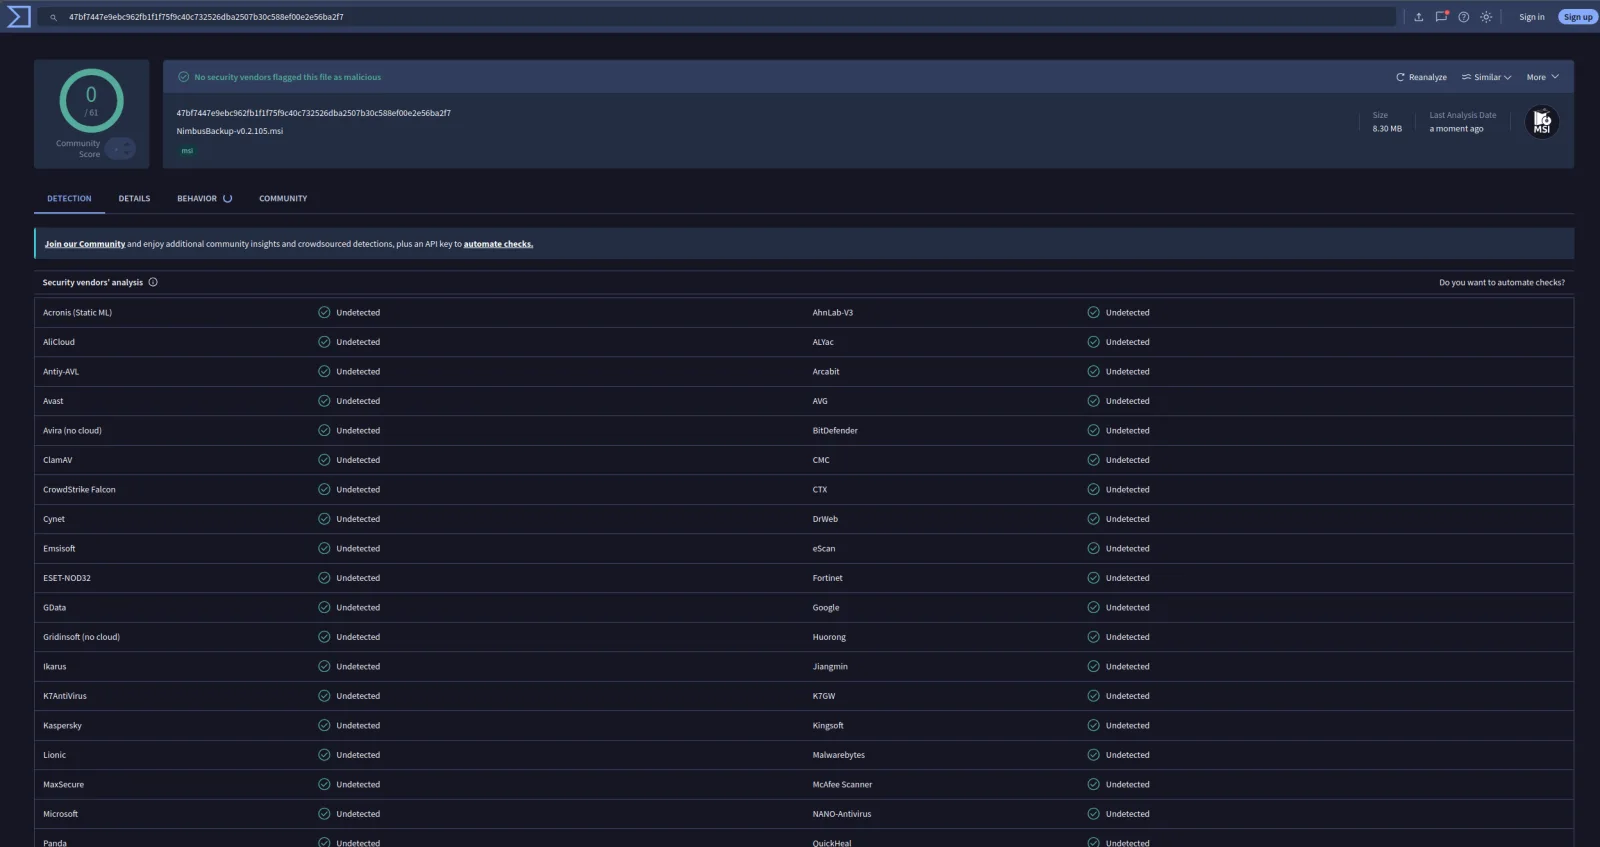Click the green msi tag
The height and width of the screenshot is (847, 1600).
pos(187,151)
